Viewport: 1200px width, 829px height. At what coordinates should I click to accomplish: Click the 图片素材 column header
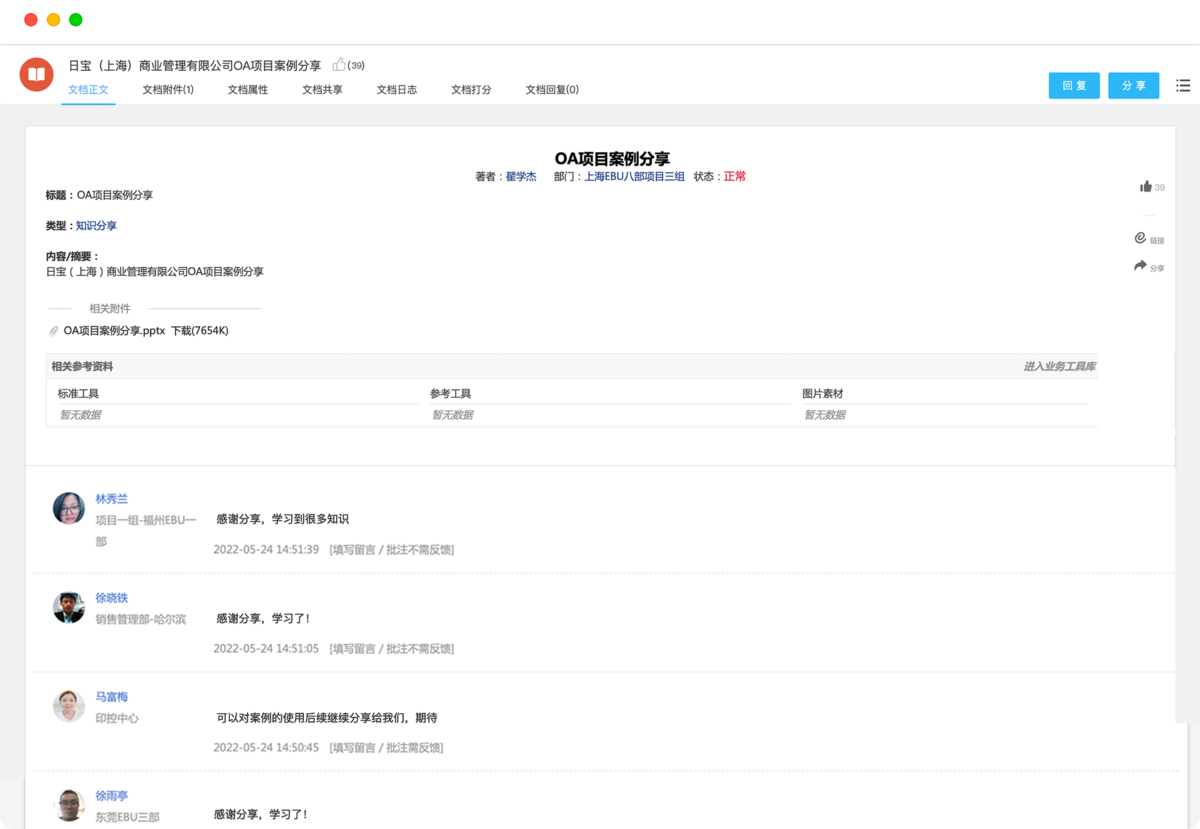point(823,394)
